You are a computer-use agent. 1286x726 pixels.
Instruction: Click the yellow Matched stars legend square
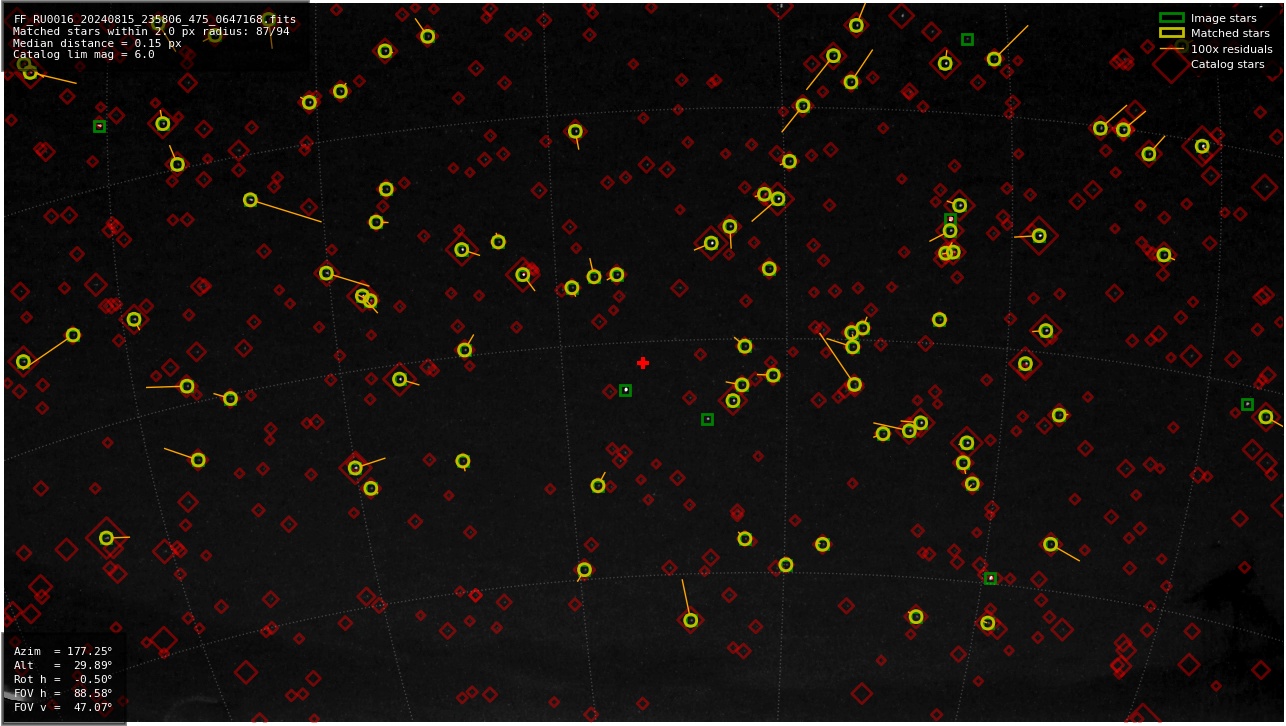point(1171,33)
